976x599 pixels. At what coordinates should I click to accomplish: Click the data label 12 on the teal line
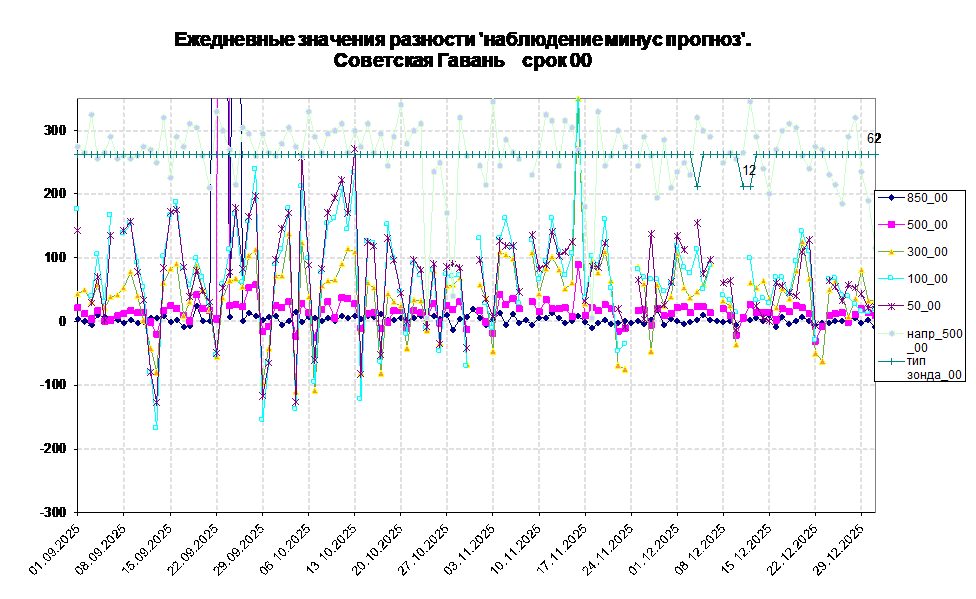749,171
